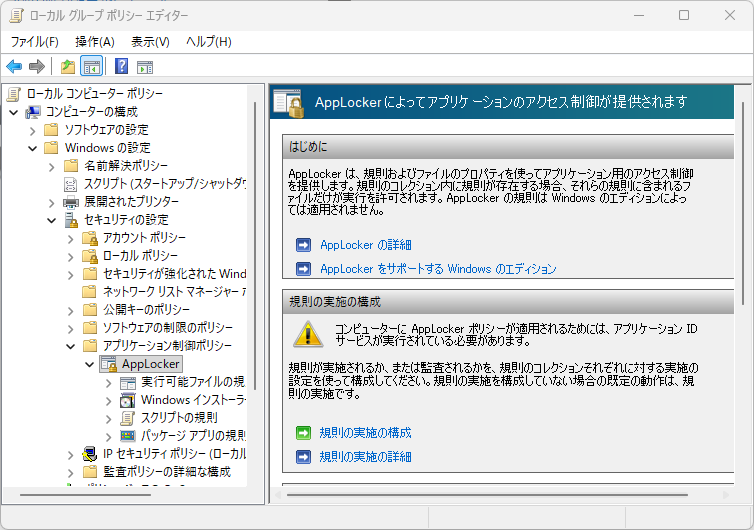Open AppLocker をサポートする Windows のエディション link

[438, 269]
